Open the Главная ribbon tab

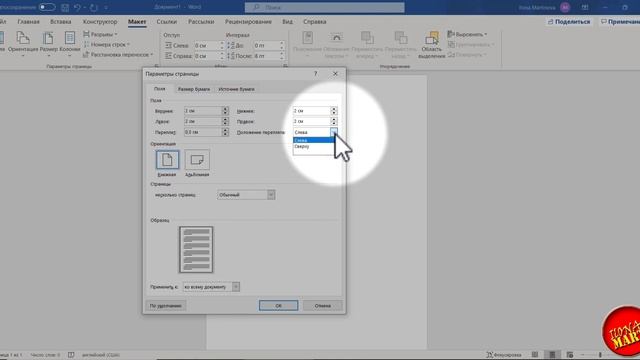(x=29, y=22)
